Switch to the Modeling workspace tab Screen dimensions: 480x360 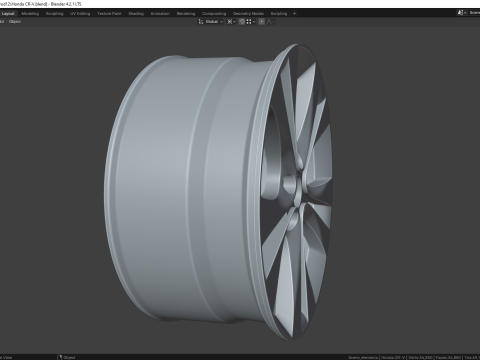(30, 14)
